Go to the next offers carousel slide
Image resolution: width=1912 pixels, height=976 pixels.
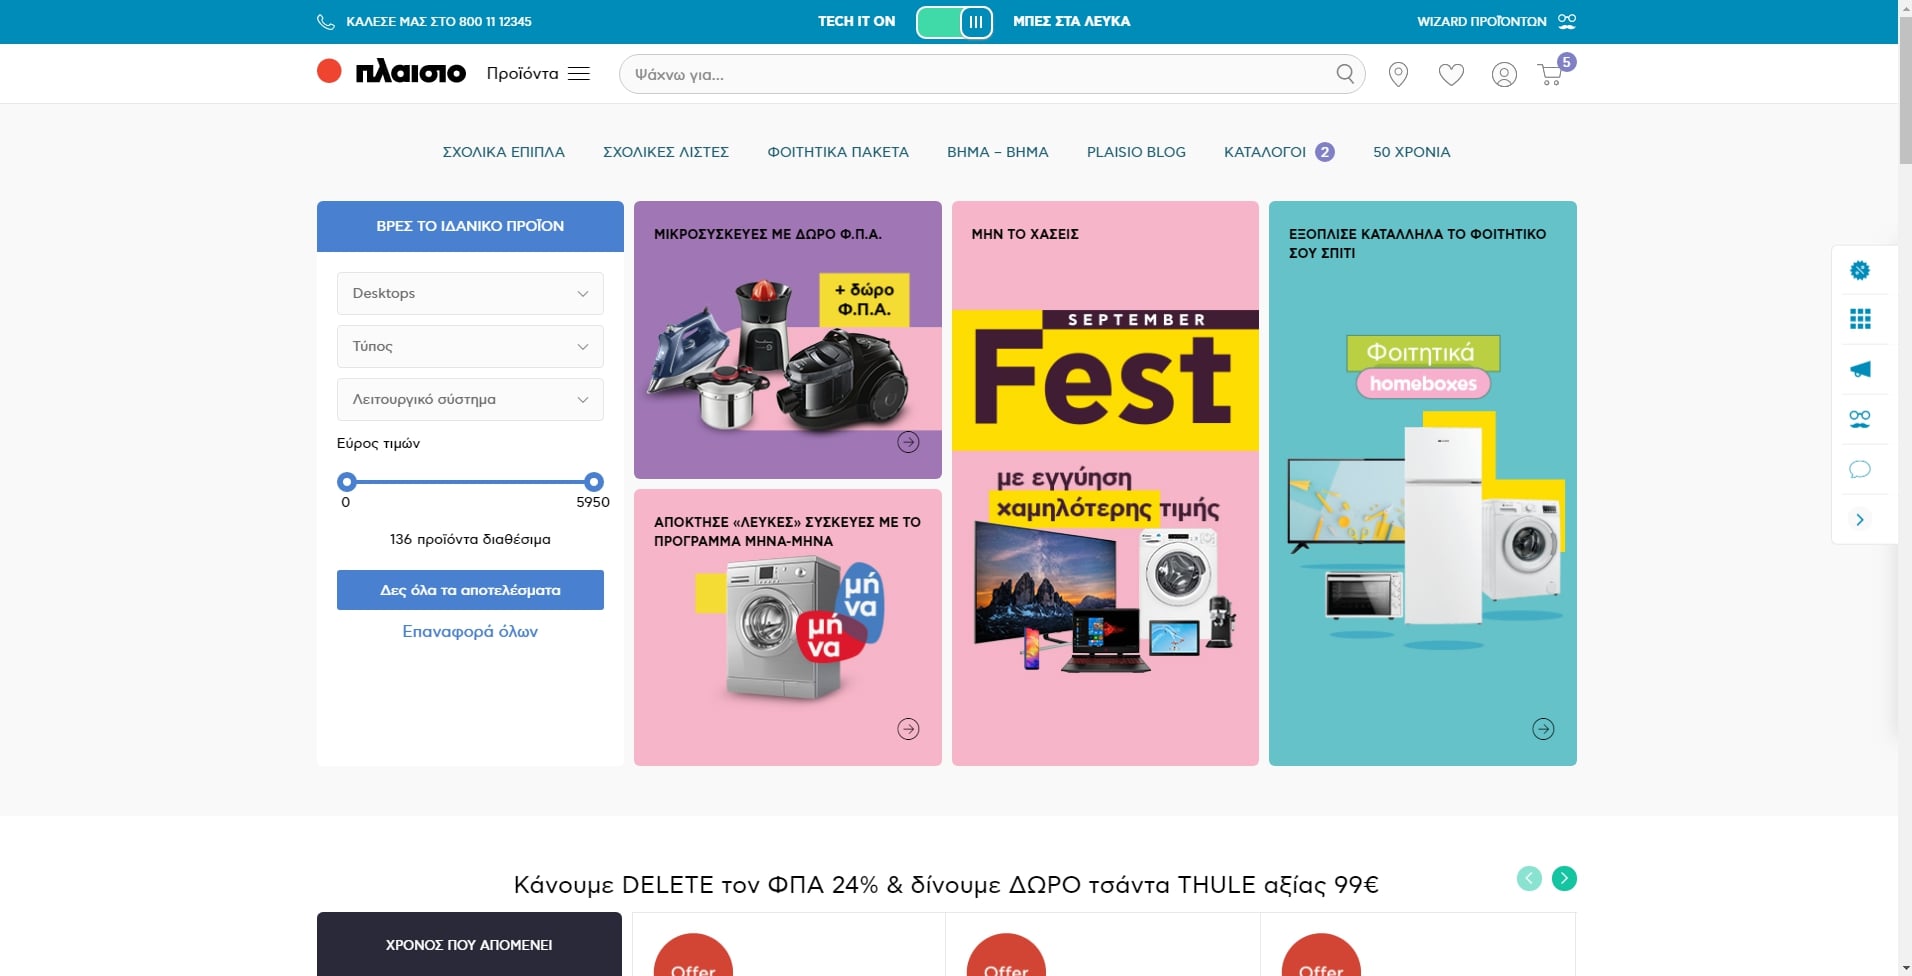[x=1564, y=878]
